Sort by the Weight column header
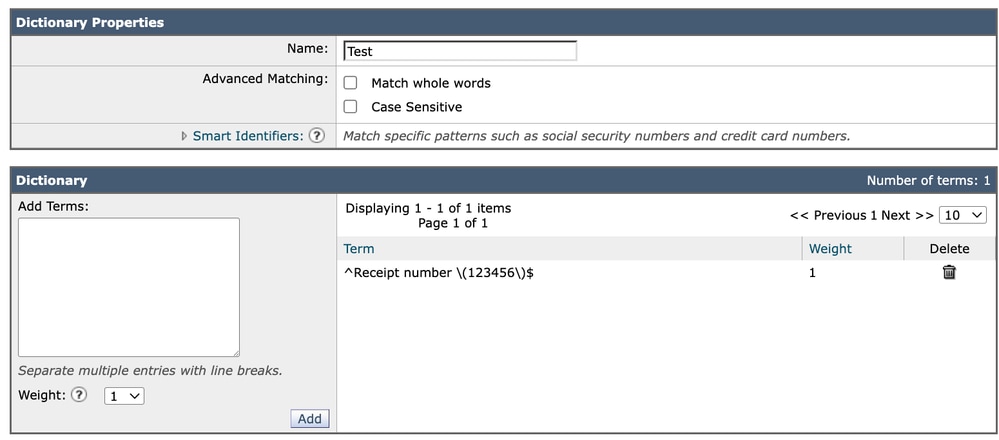The width and height of the screenshot is (999, 440). [x=830, y=248]
